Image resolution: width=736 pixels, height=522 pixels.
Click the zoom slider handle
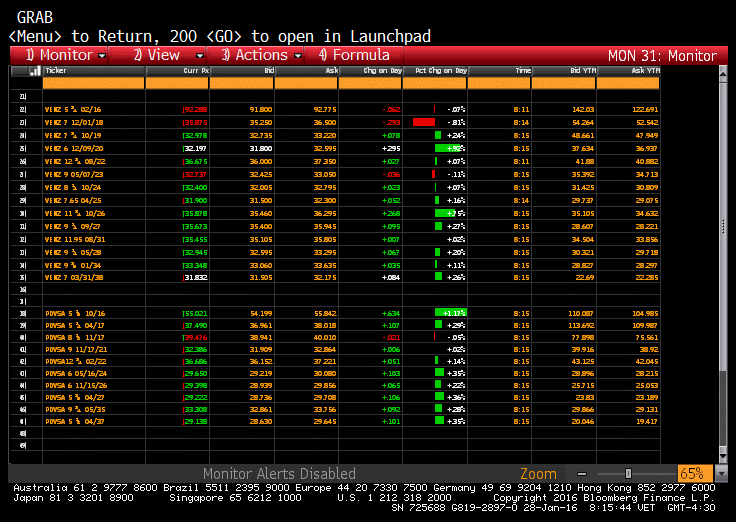pyautogui.click(x=628, y=474)
